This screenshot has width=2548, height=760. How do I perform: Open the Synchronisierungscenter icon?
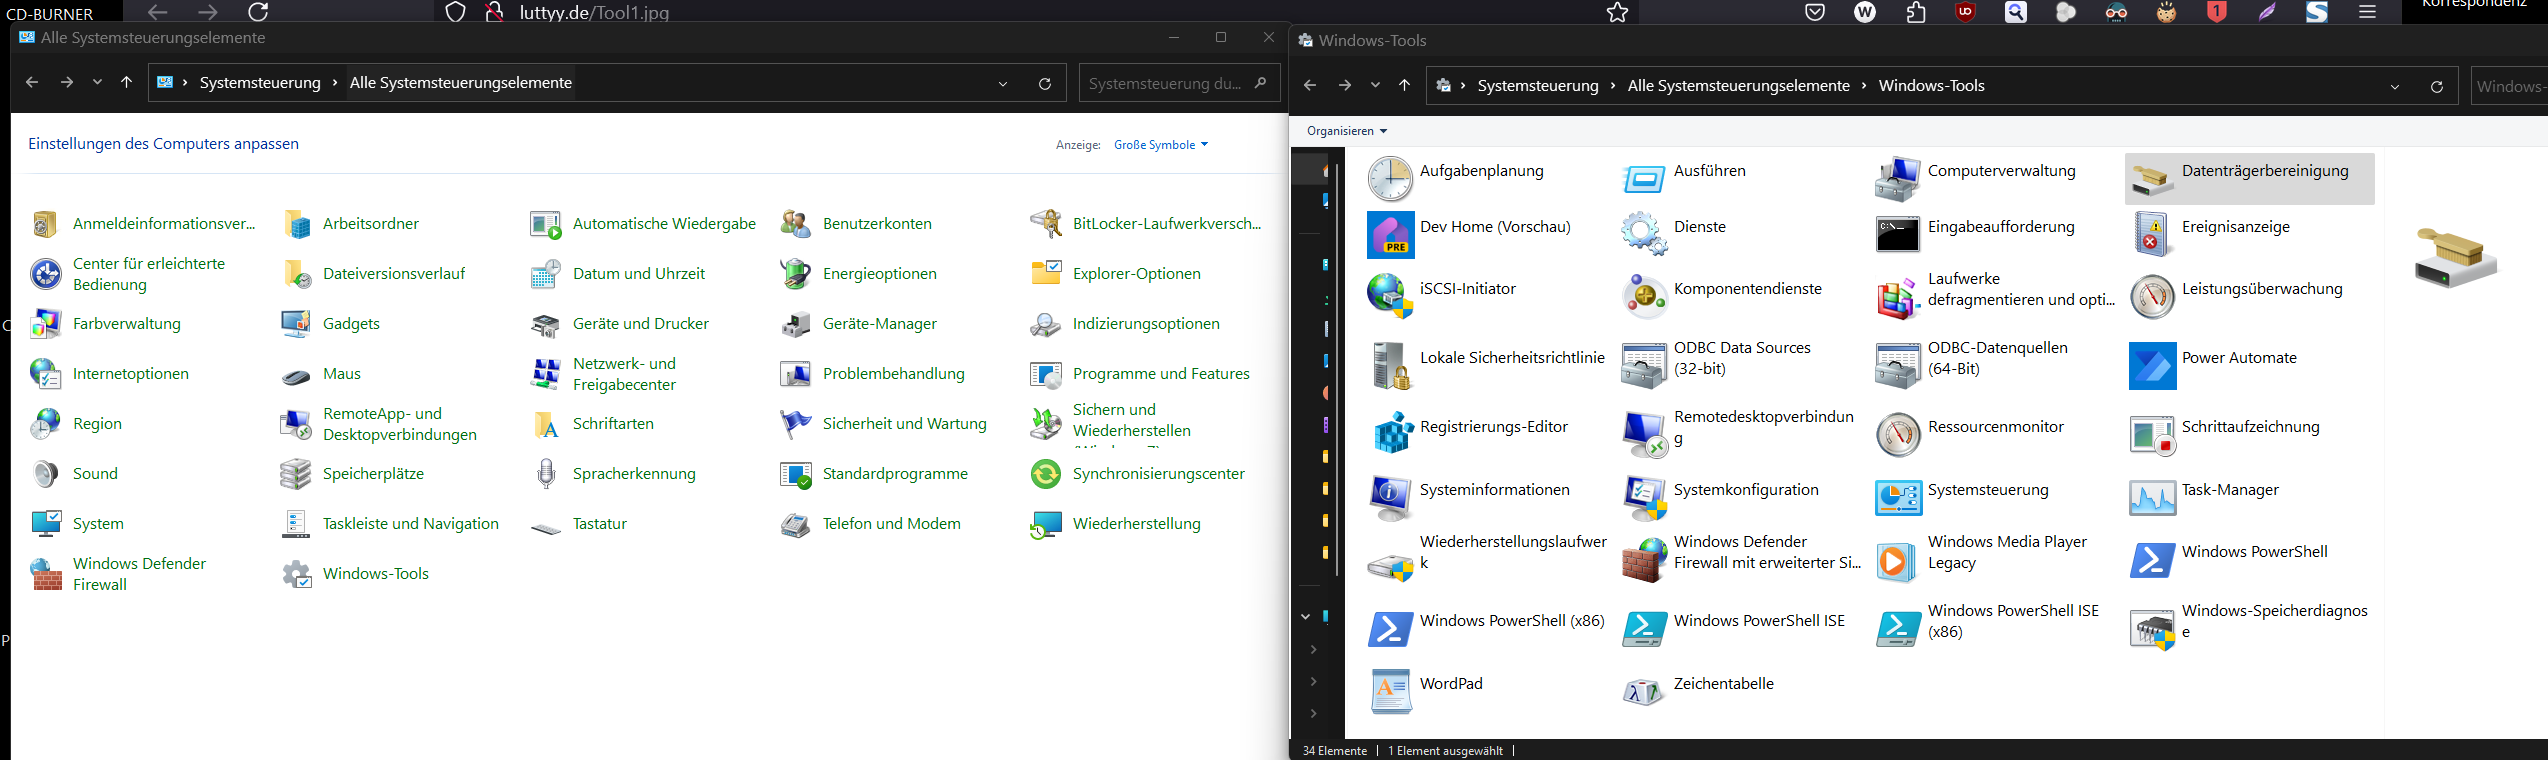[1046, 474]
